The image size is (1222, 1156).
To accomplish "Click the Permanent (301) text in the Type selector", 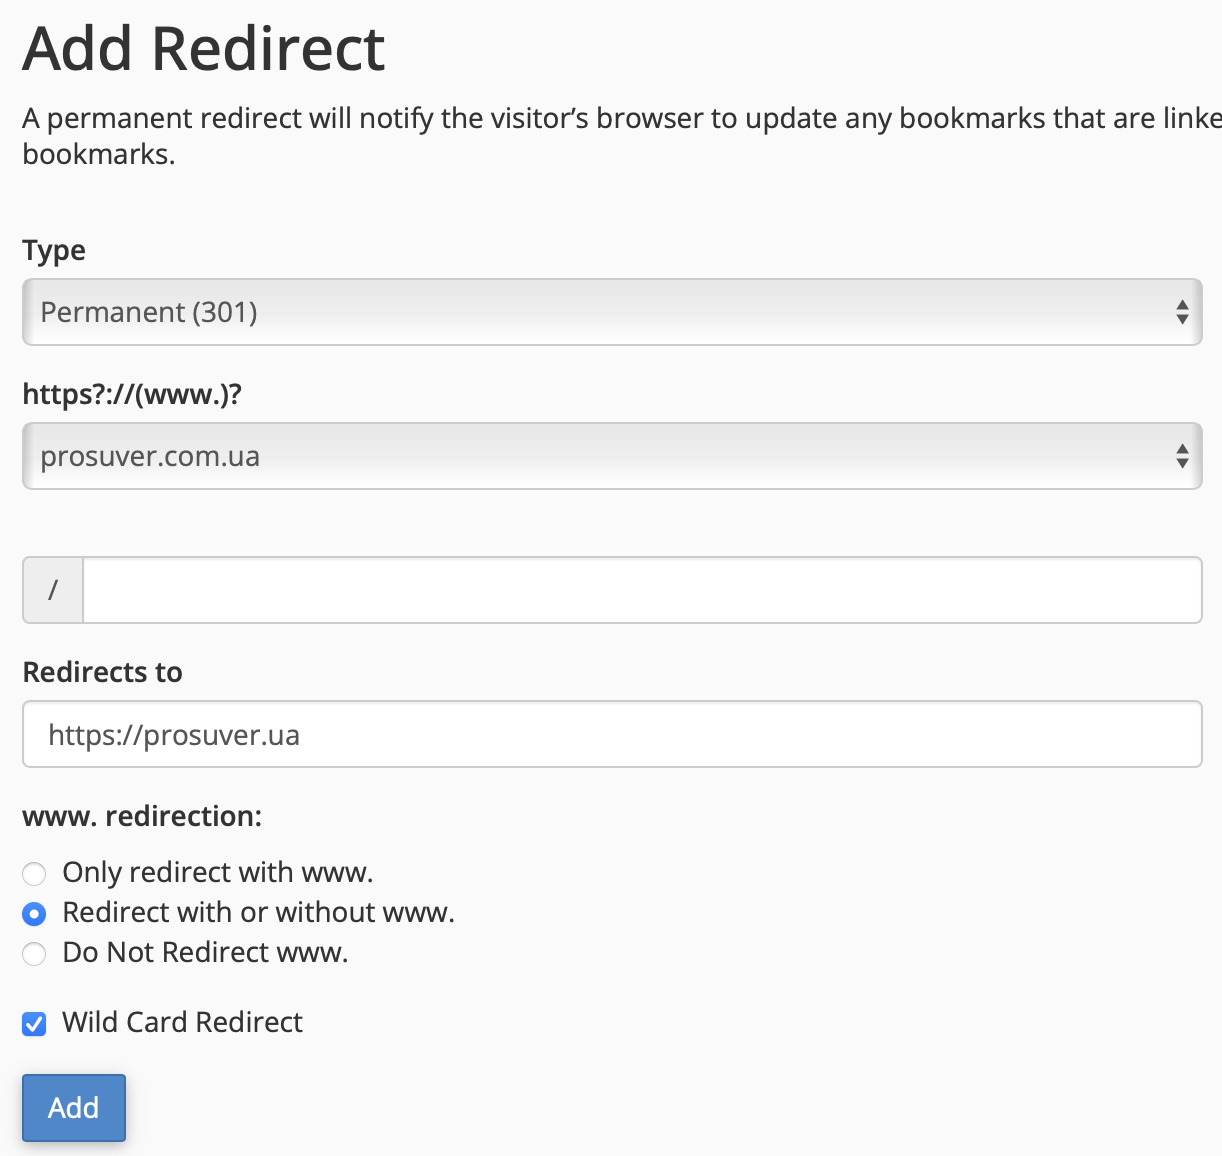I will point(148,312).
